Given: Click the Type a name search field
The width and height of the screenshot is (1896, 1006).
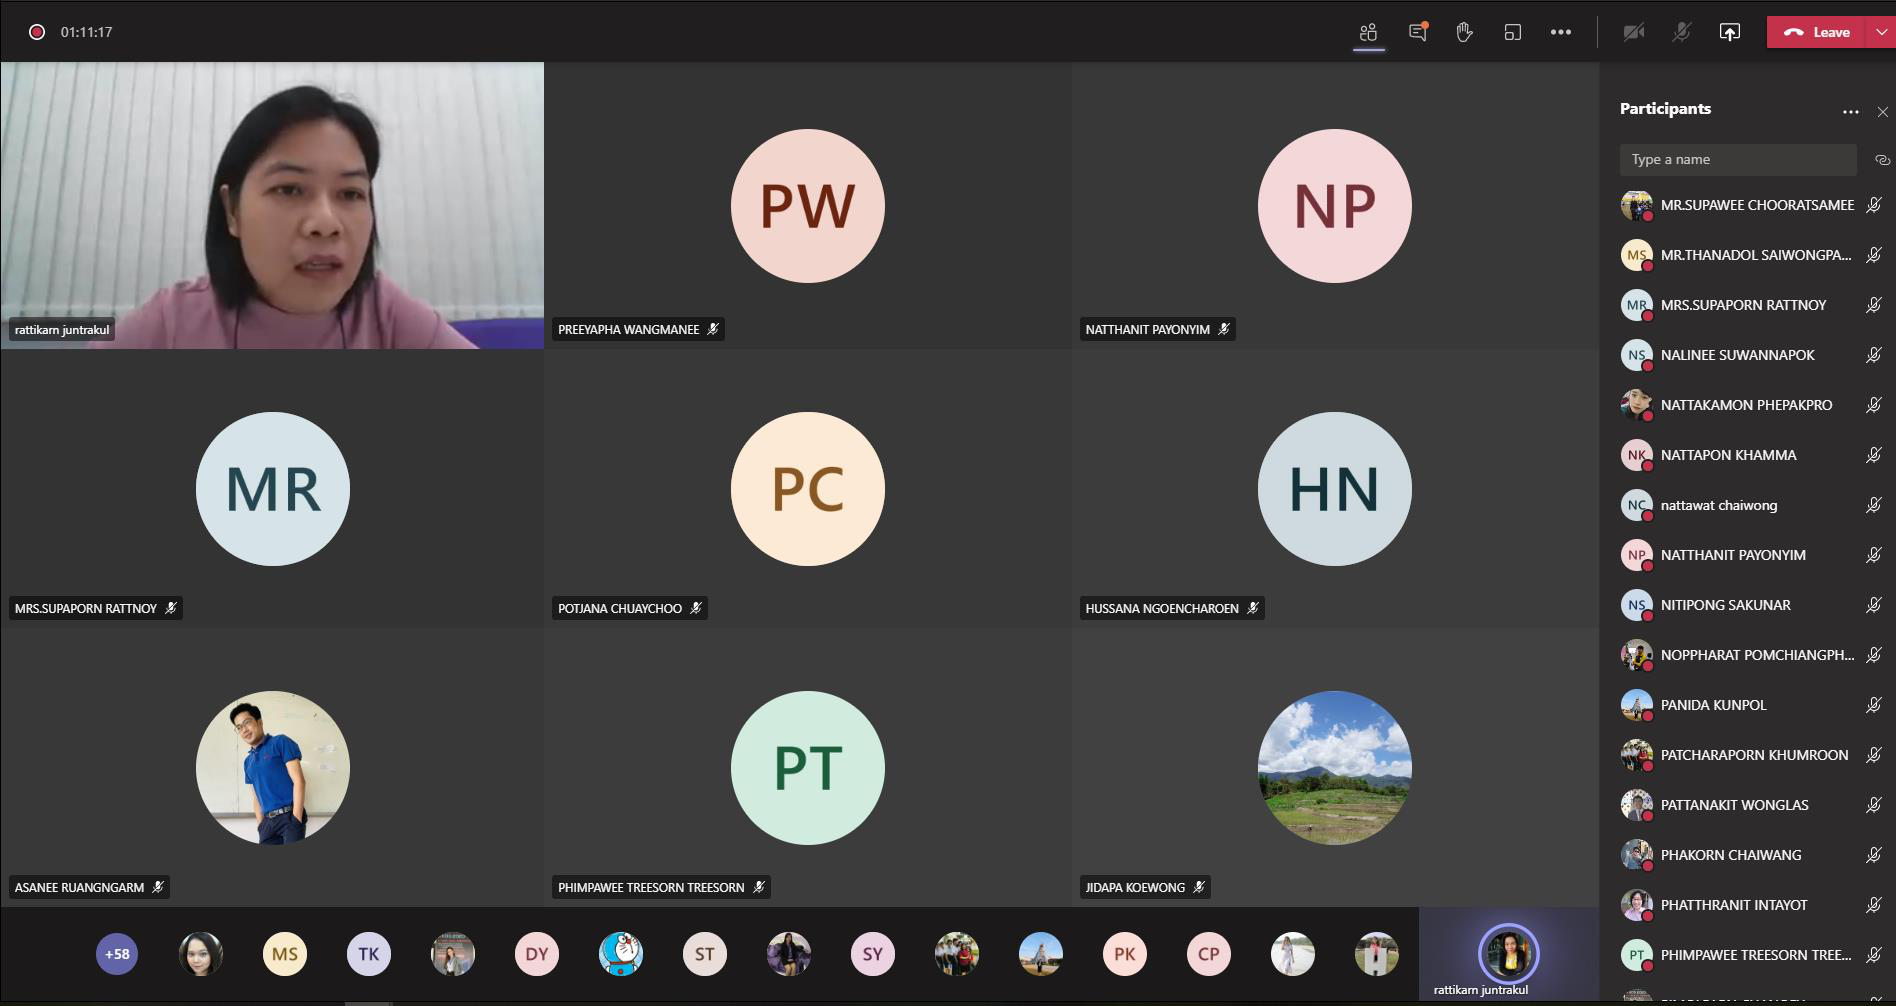Looking at the screenshot, I should (x=1738, y=159).
